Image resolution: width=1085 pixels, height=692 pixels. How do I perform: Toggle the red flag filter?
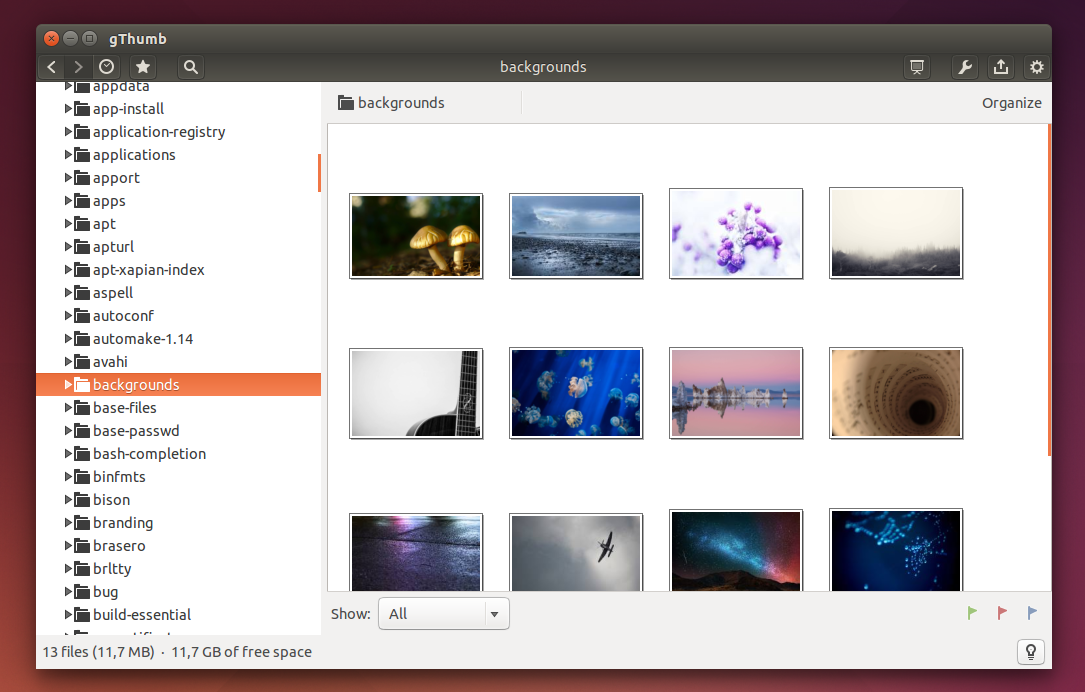click(1001, 613)
